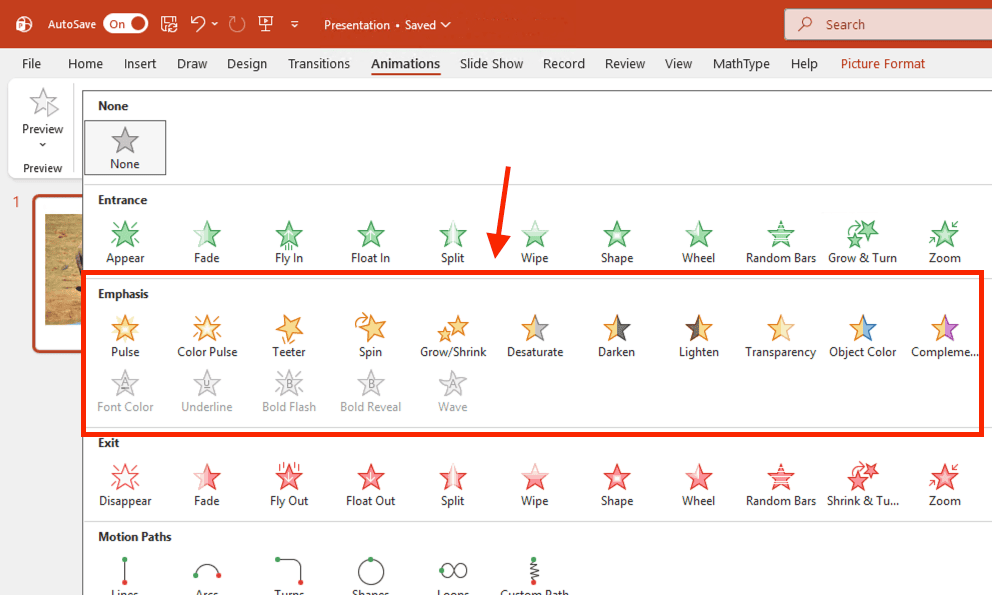Screen dimensions: 992x595
Task: Click in the Search box
Action: tap(890, 24)
